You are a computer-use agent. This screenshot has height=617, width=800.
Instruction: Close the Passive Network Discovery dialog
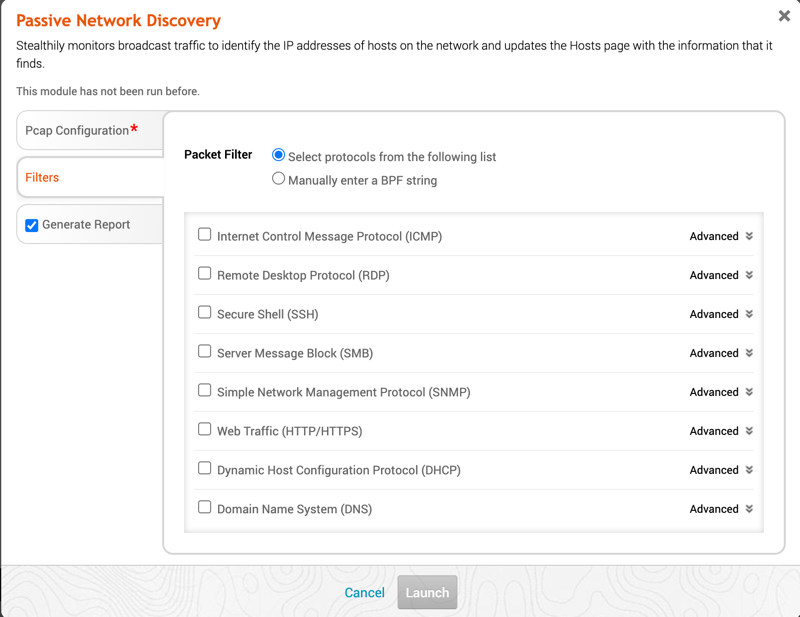784,16
